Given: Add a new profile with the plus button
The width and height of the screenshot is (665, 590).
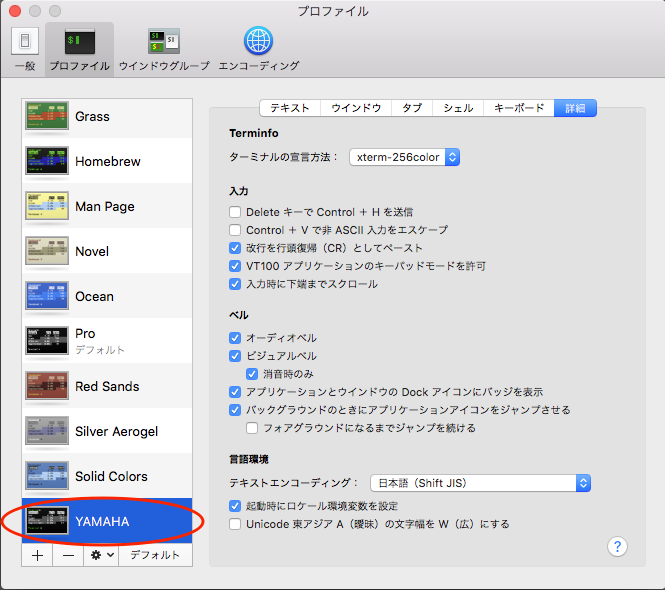Looking at the screenshot, I should 37,555.
